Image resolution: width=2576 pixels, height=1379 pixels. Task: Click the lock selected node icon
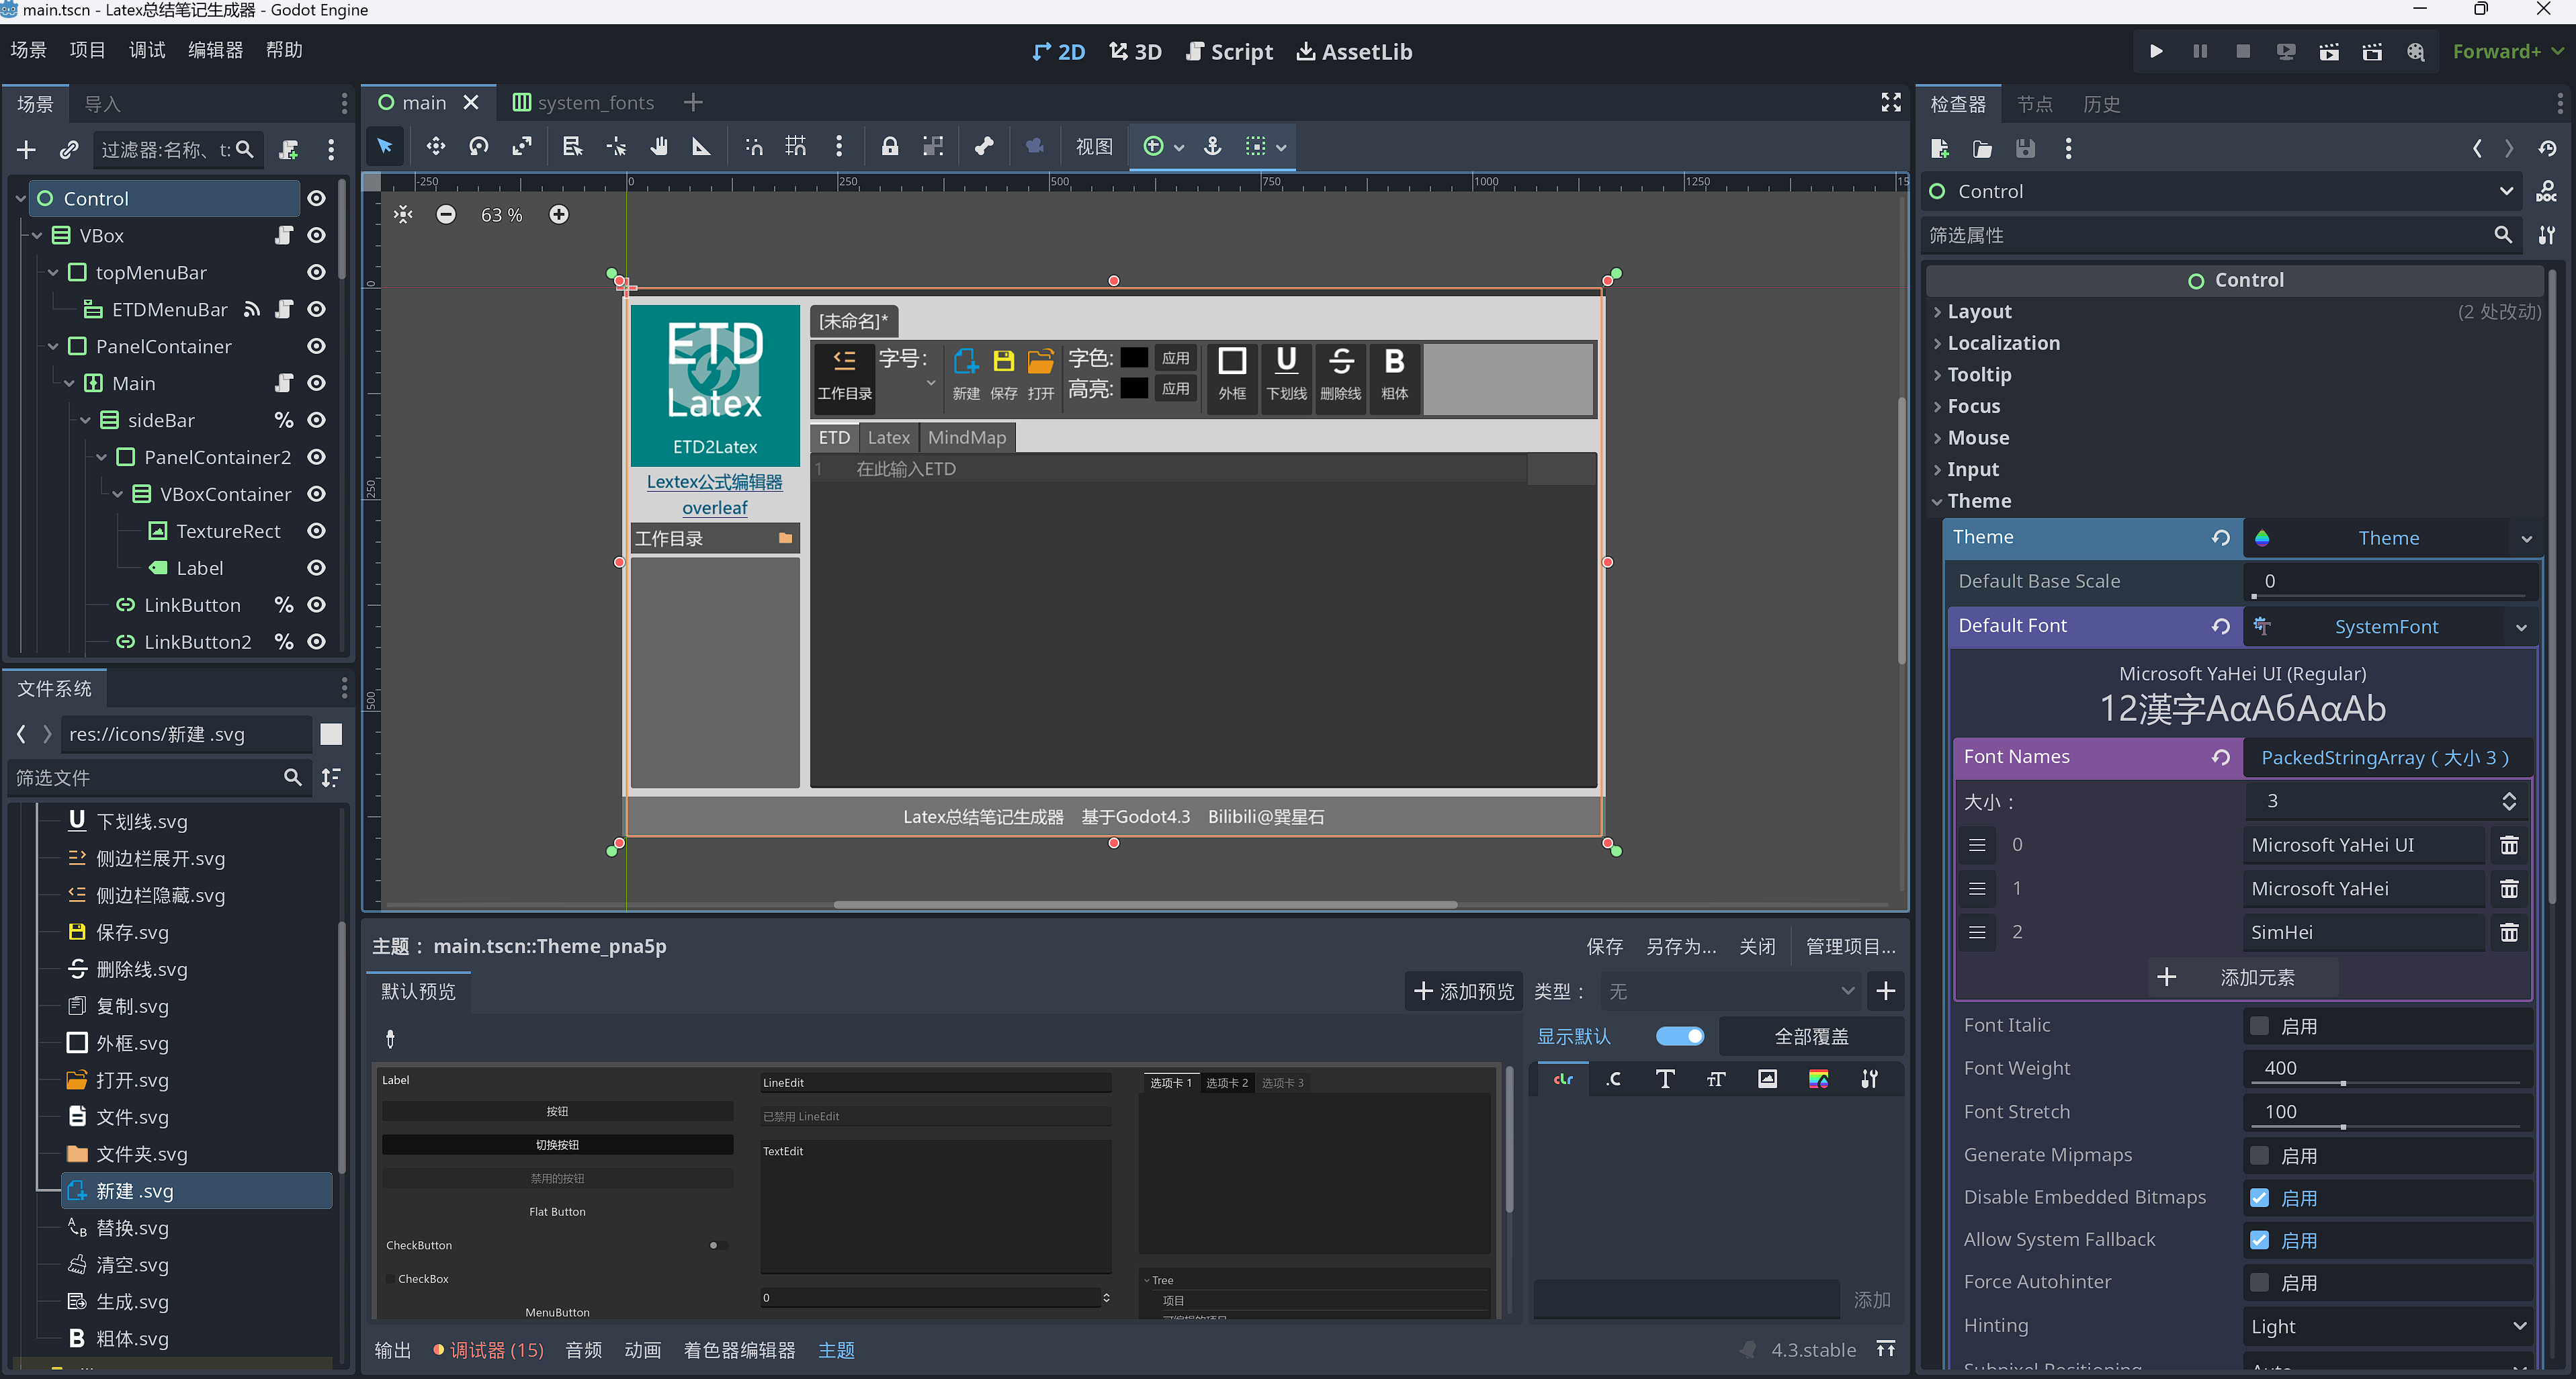(889, 147)
